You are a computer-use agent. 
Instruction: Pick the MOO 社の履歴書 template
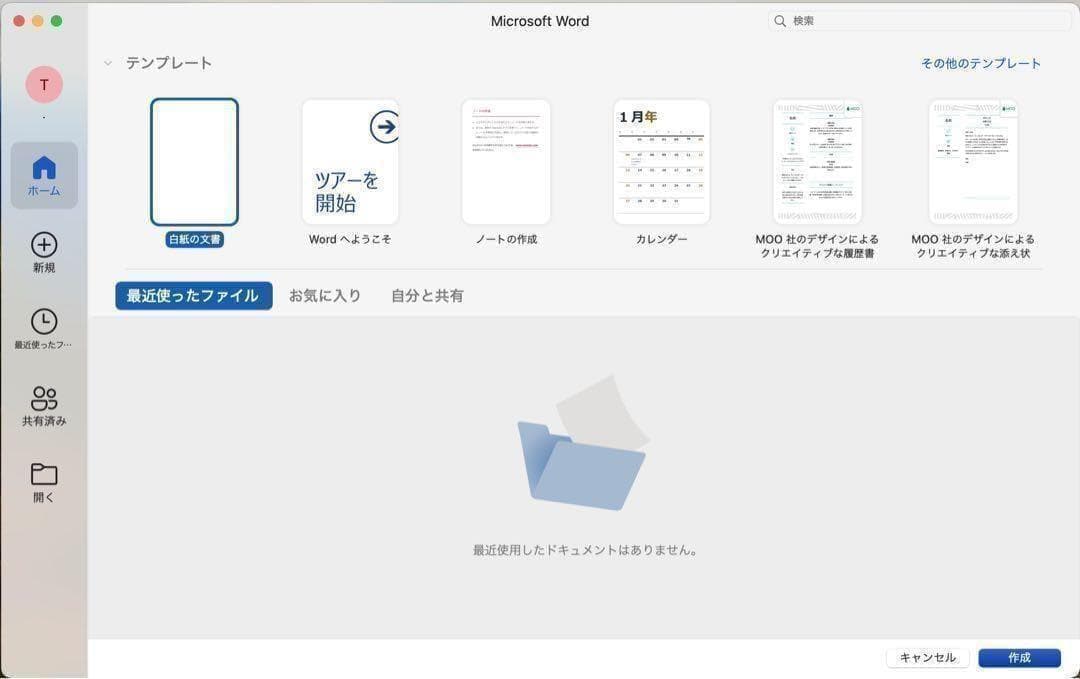(818, 161)
